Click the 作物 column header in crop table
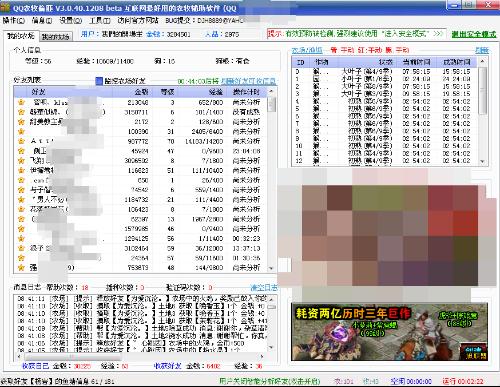Screen dimensions: 500x387 click(x=323, y=62)
